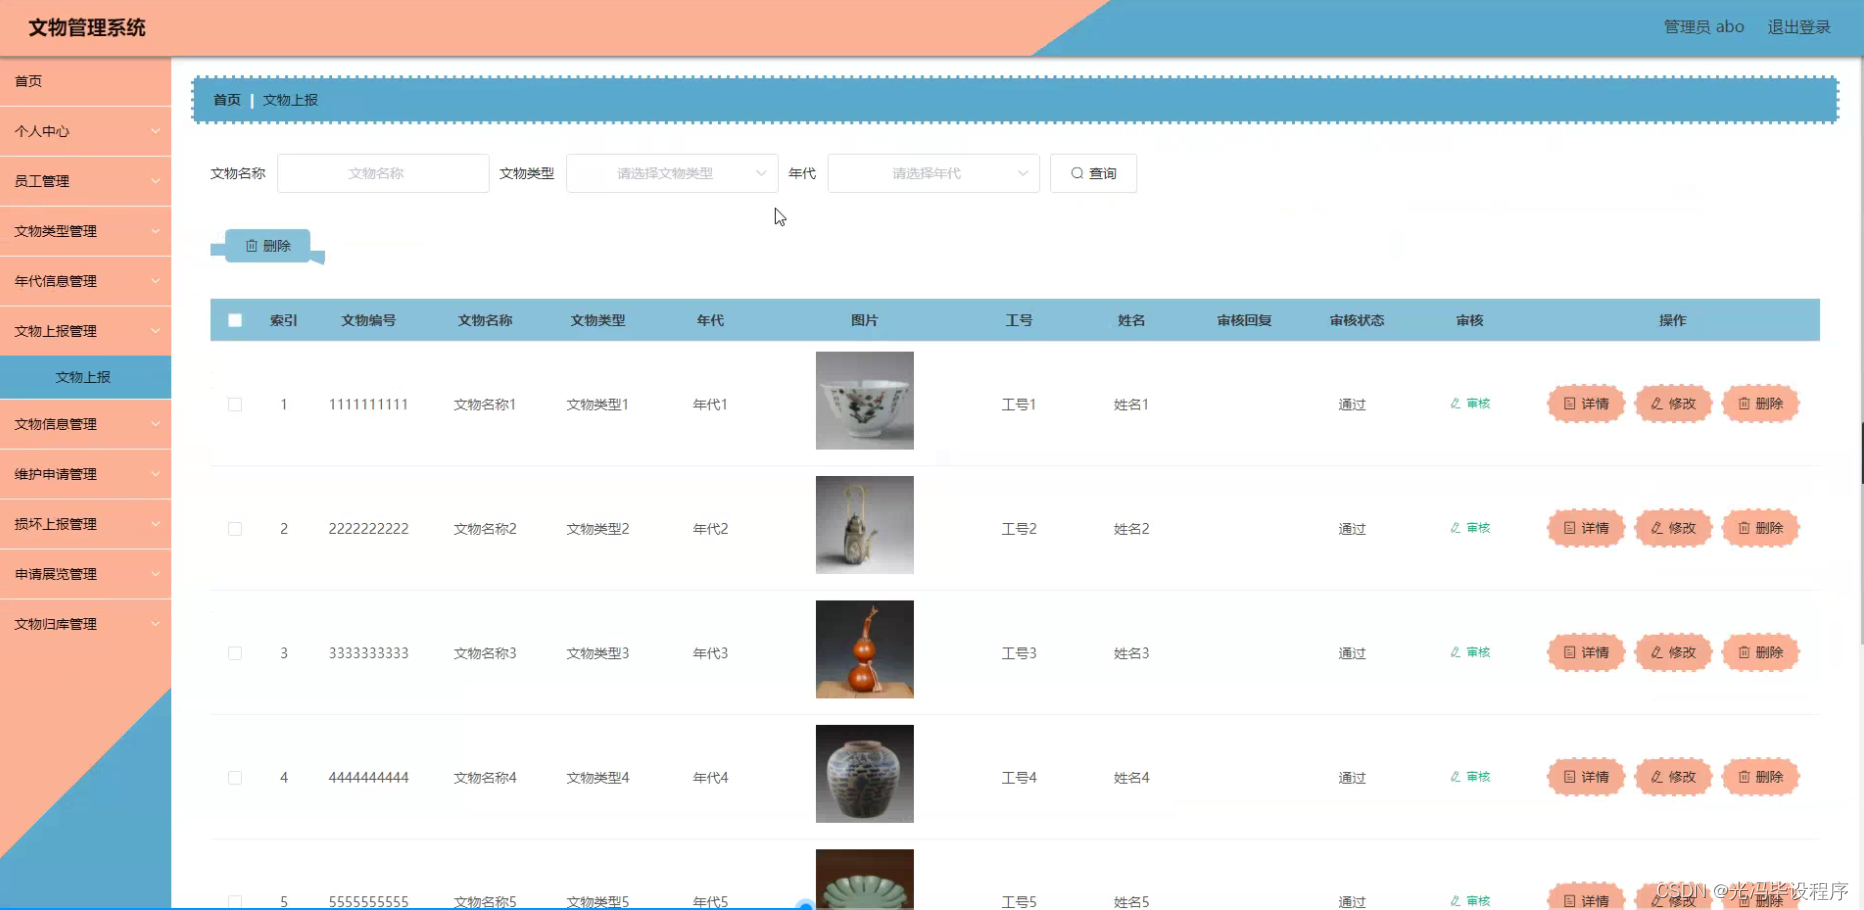Screen dimensions: 1864x910
Task: Click the cell 文物类型2
Action: pos(598,528)
